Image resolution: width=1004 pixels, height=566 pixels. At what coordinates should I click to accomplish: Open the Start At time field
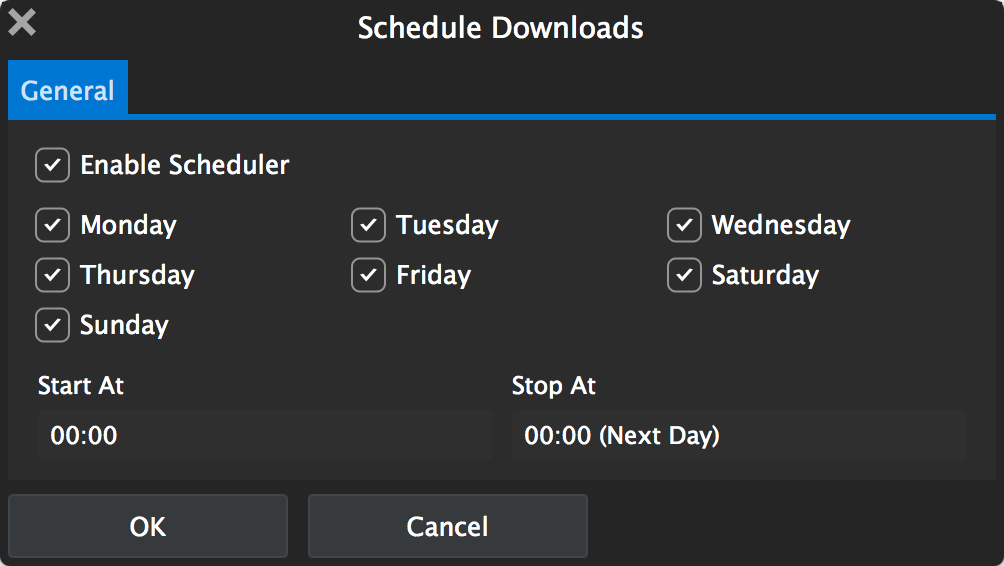tap(265, 435)
